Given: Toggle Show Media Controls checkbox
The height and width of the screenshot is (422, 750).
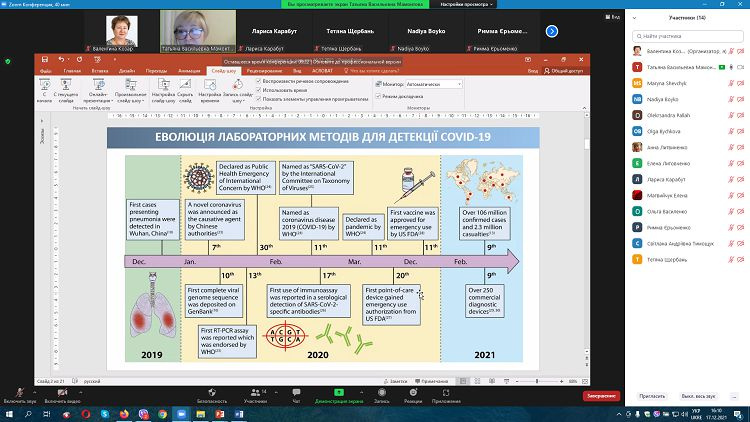Looking at the screenshot, I should [x=259, y=99].
